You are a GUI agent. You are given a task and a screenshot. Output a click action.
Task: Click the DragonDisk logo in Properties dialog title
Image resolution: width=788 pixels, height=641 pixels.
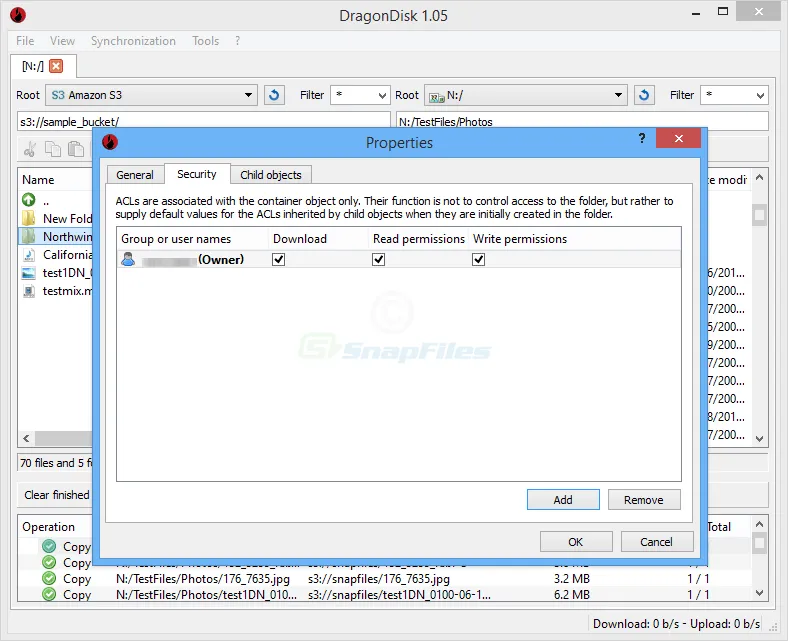click(x=110, y=142)
